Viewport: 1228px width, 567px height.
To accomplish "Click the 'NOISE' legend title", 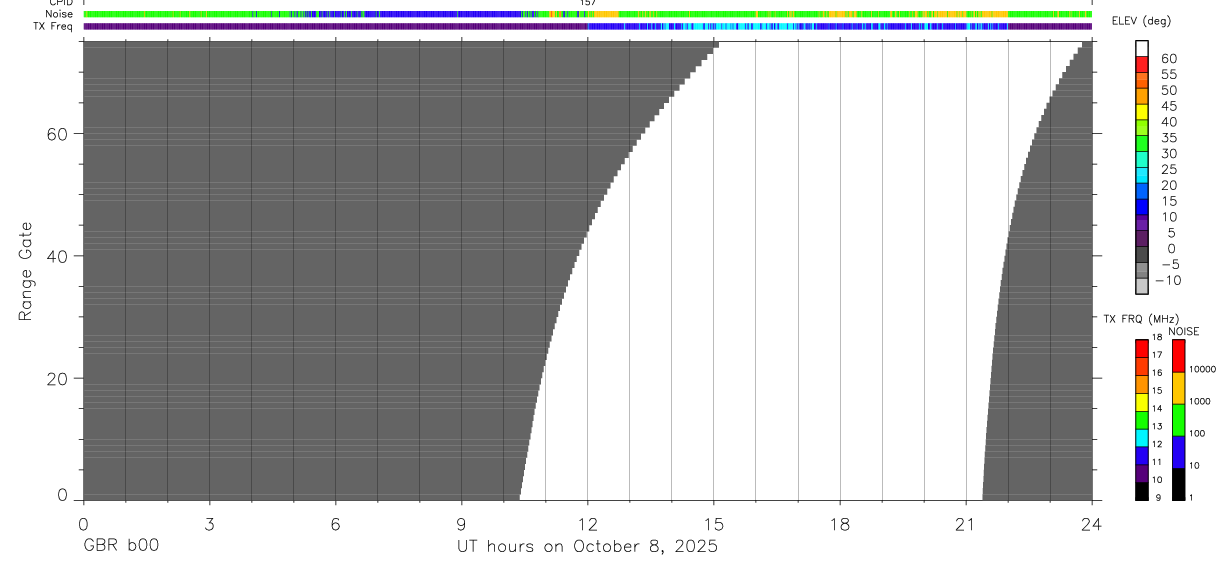I will (1184, 331).
